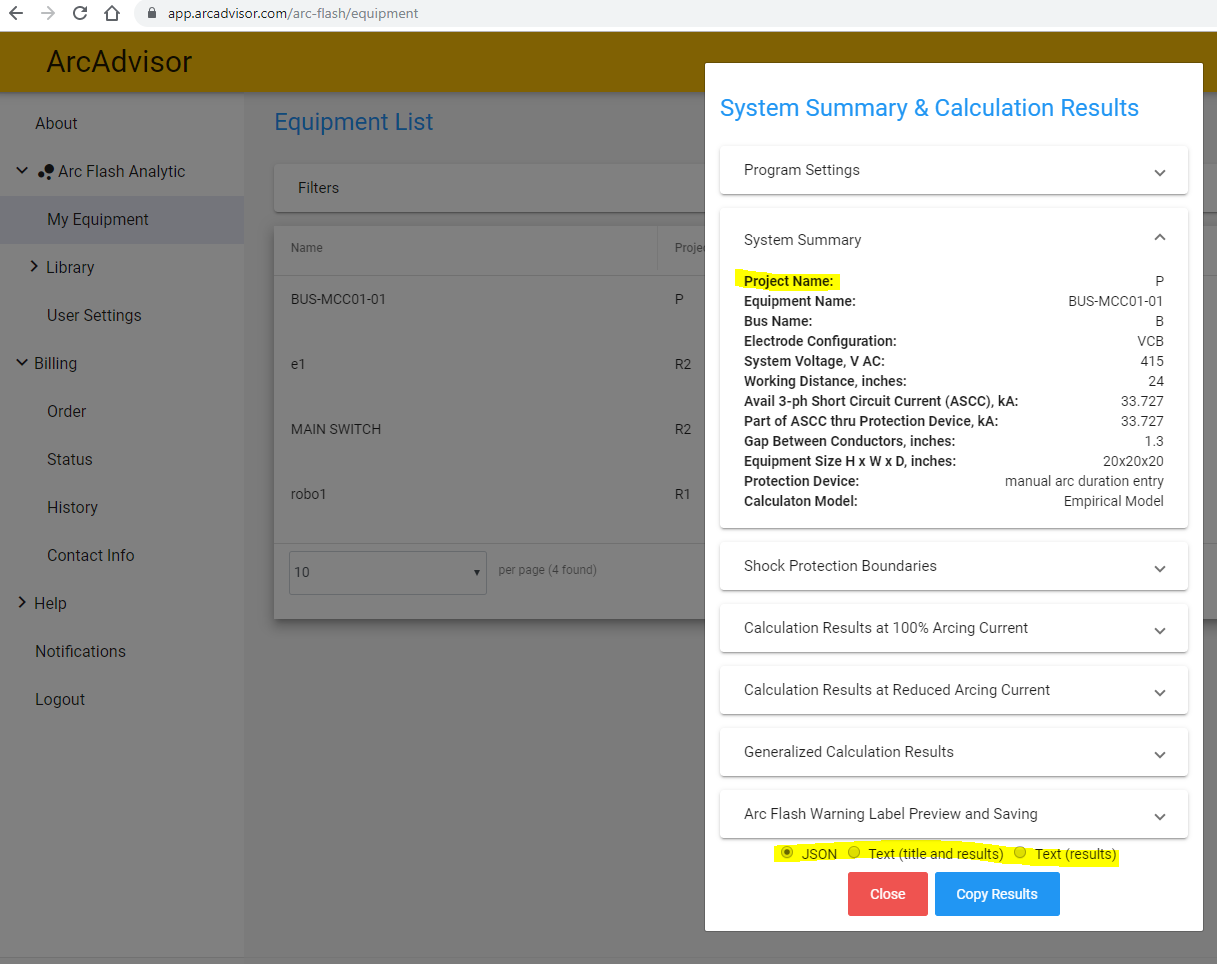This screenshot has height=964, width=1217.
Task: Collapse the Arc Flash Analytic section chevron
Action: (x=22, y=171)
